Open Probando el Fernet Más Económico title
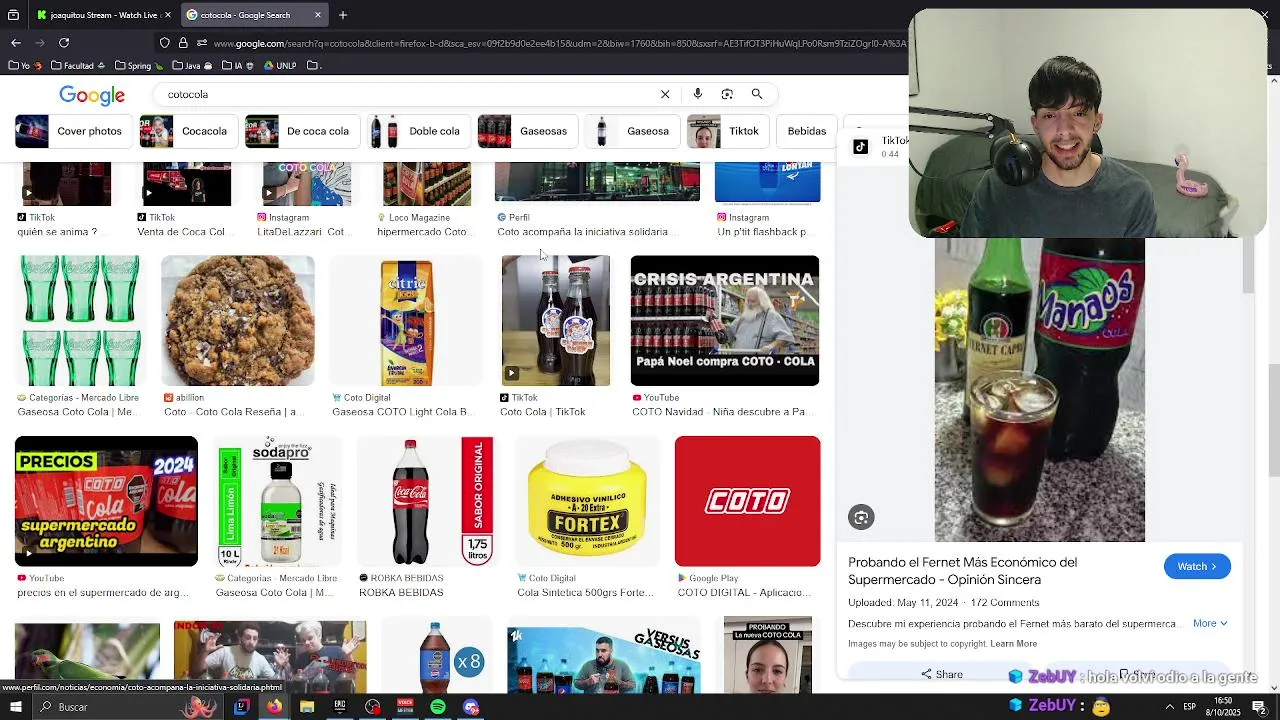 963,571
